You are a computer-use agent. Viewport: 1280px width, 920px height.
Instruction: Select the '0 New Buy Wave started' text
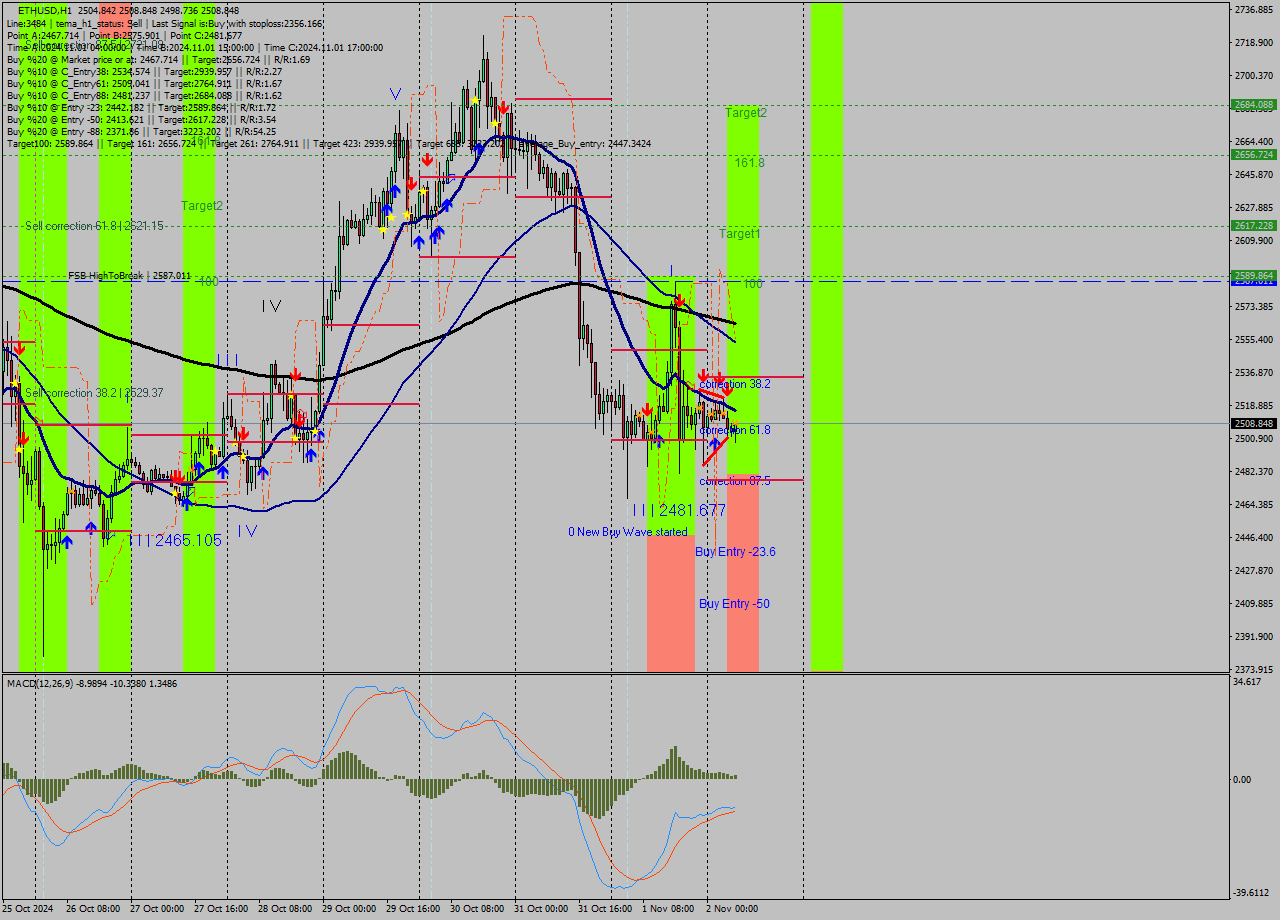(628, 532)
